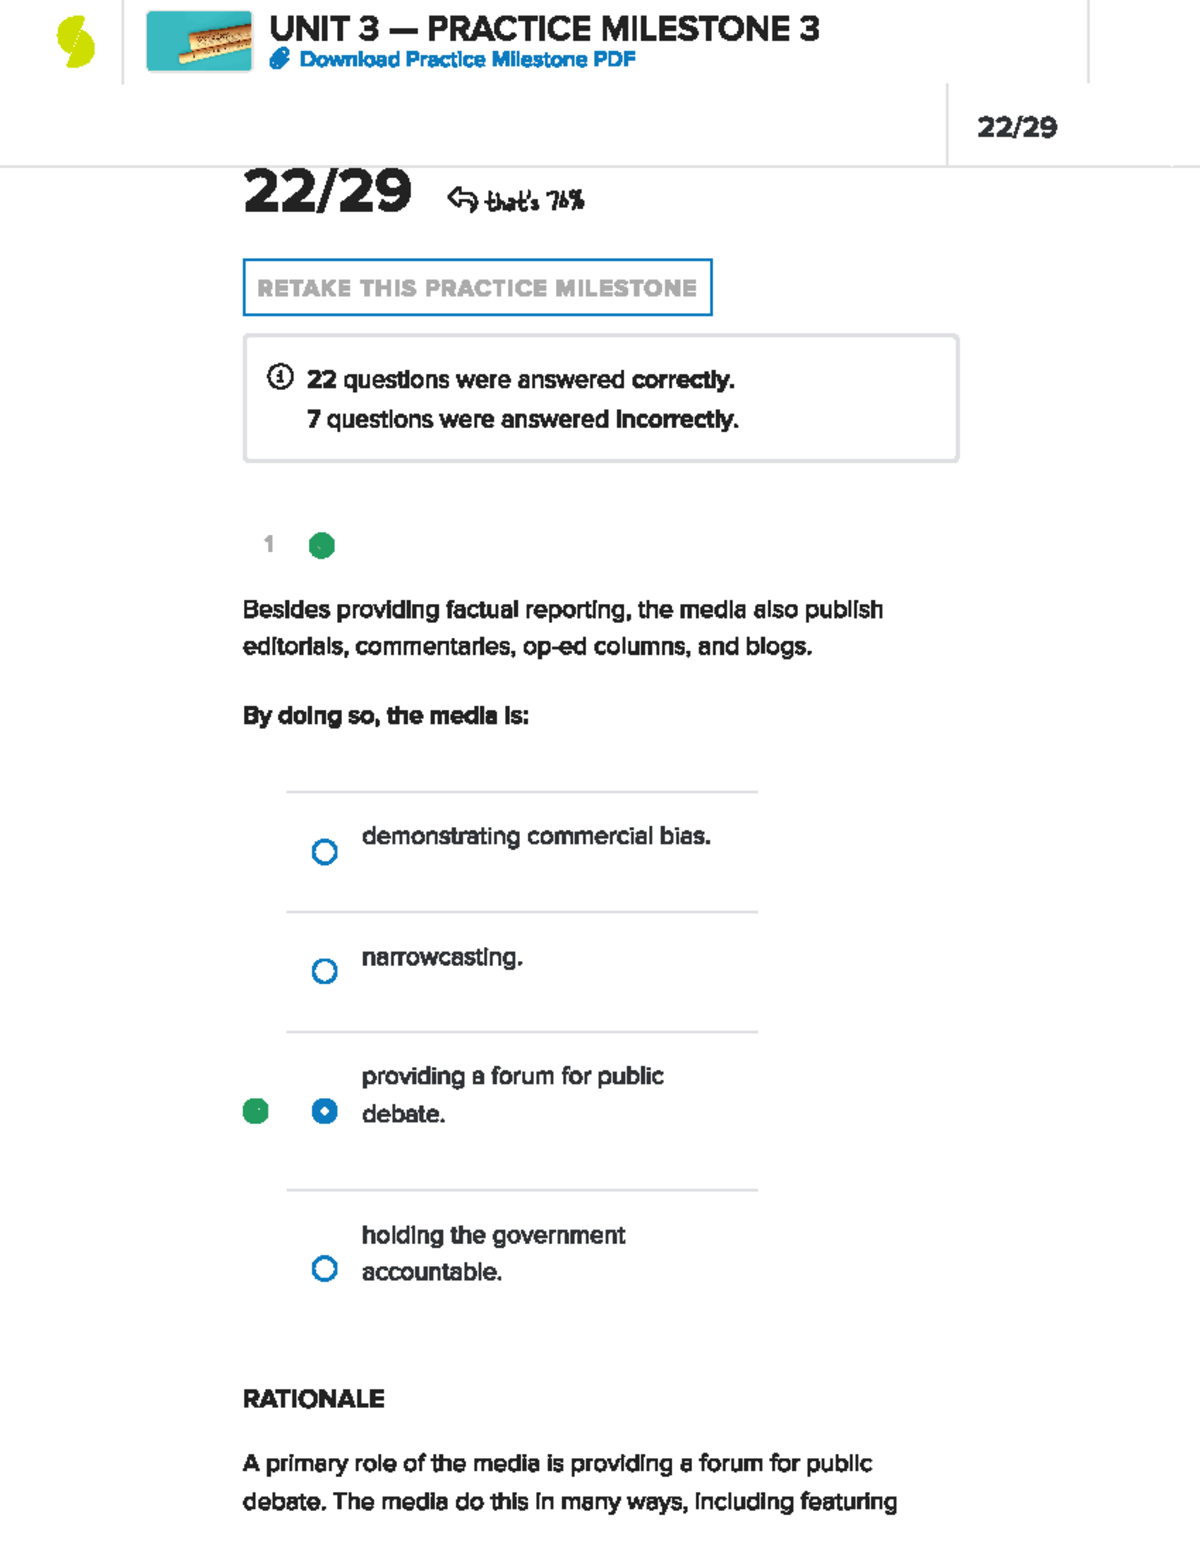The height and width of the screenshot is (1553, 1200).
Task: Click the 'that's 76%' handwritten label
Action: [534, 201]
